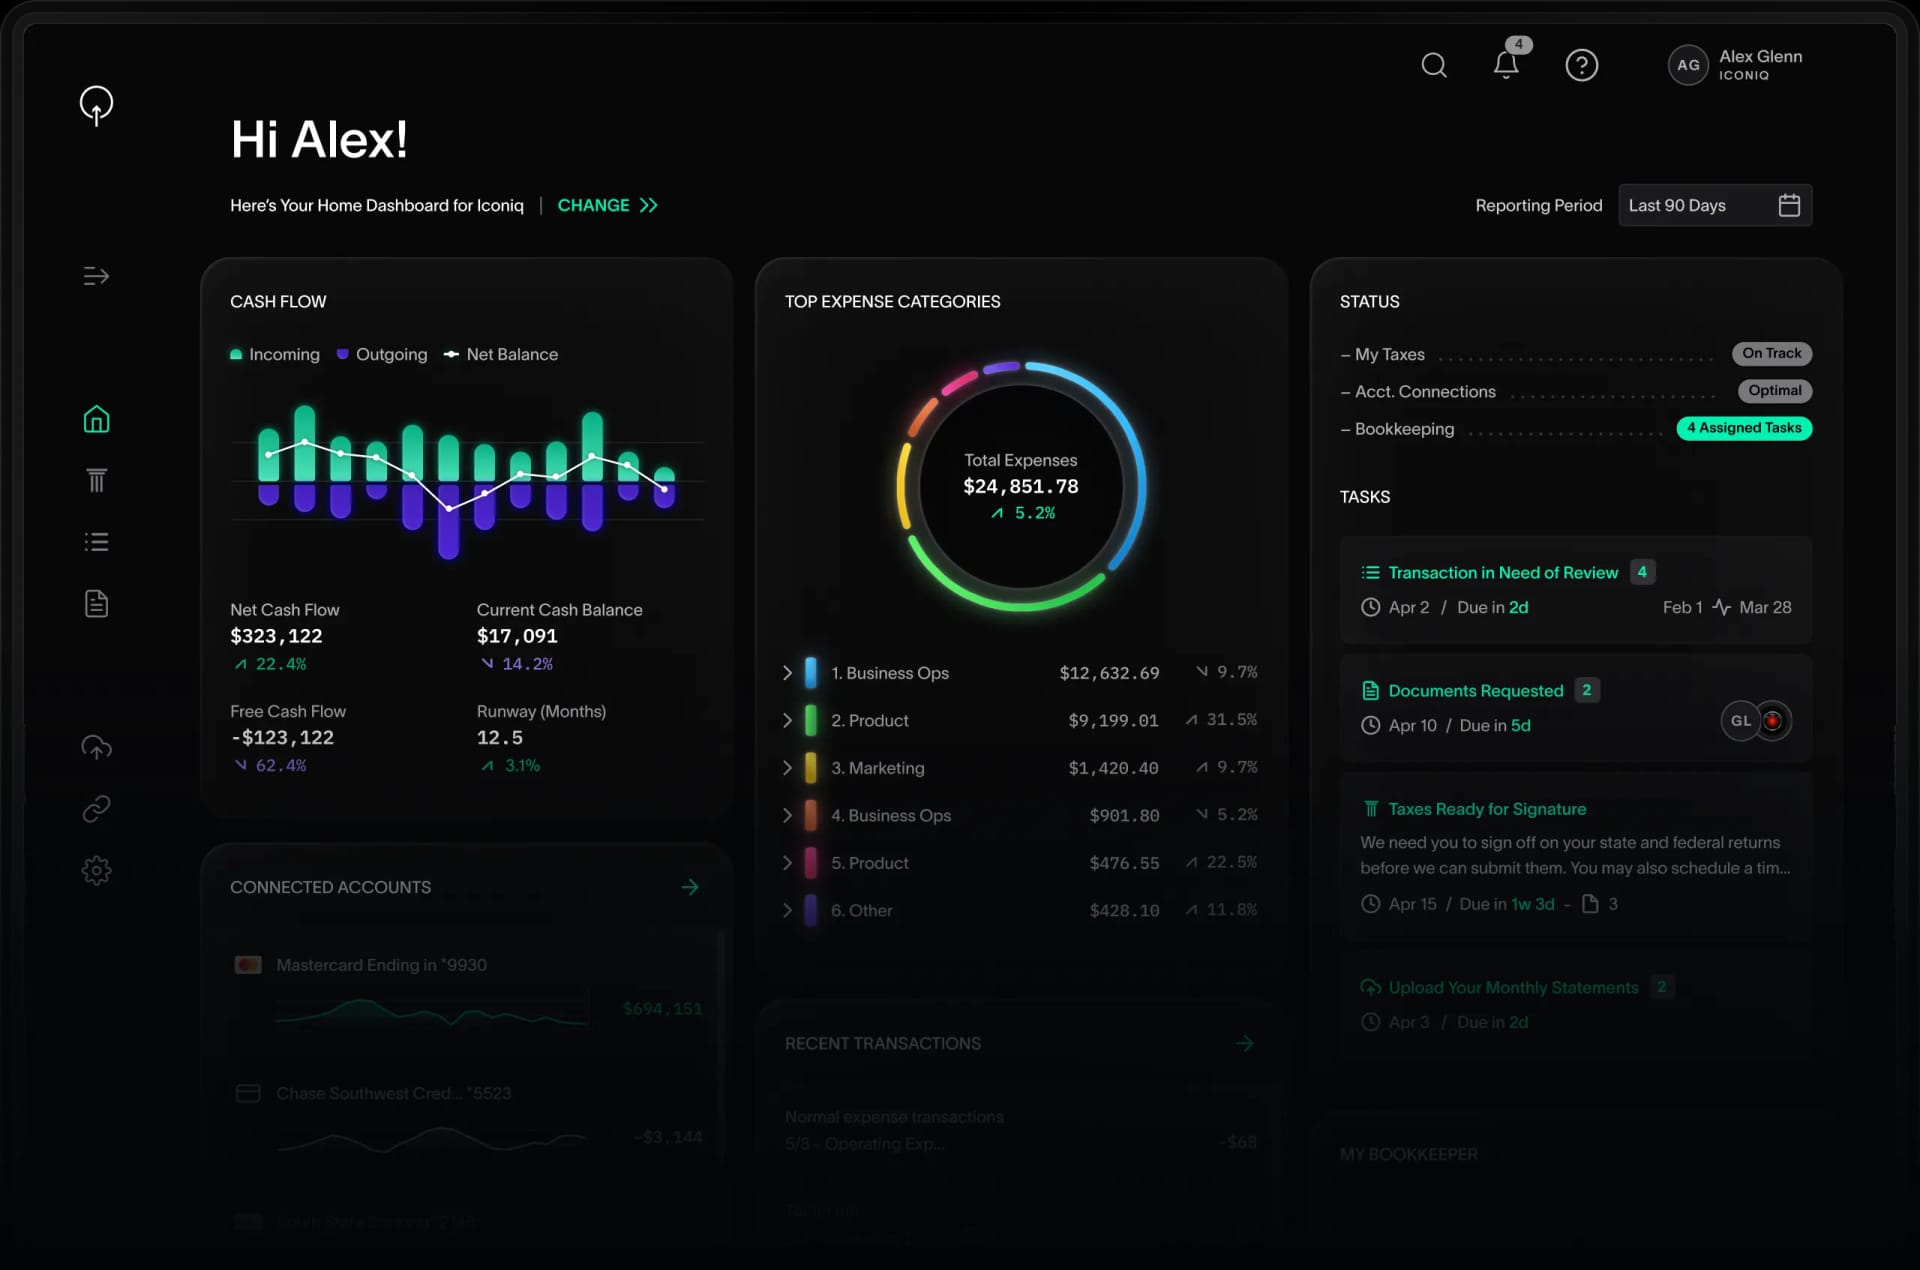Open the search icon in header

1434,66
